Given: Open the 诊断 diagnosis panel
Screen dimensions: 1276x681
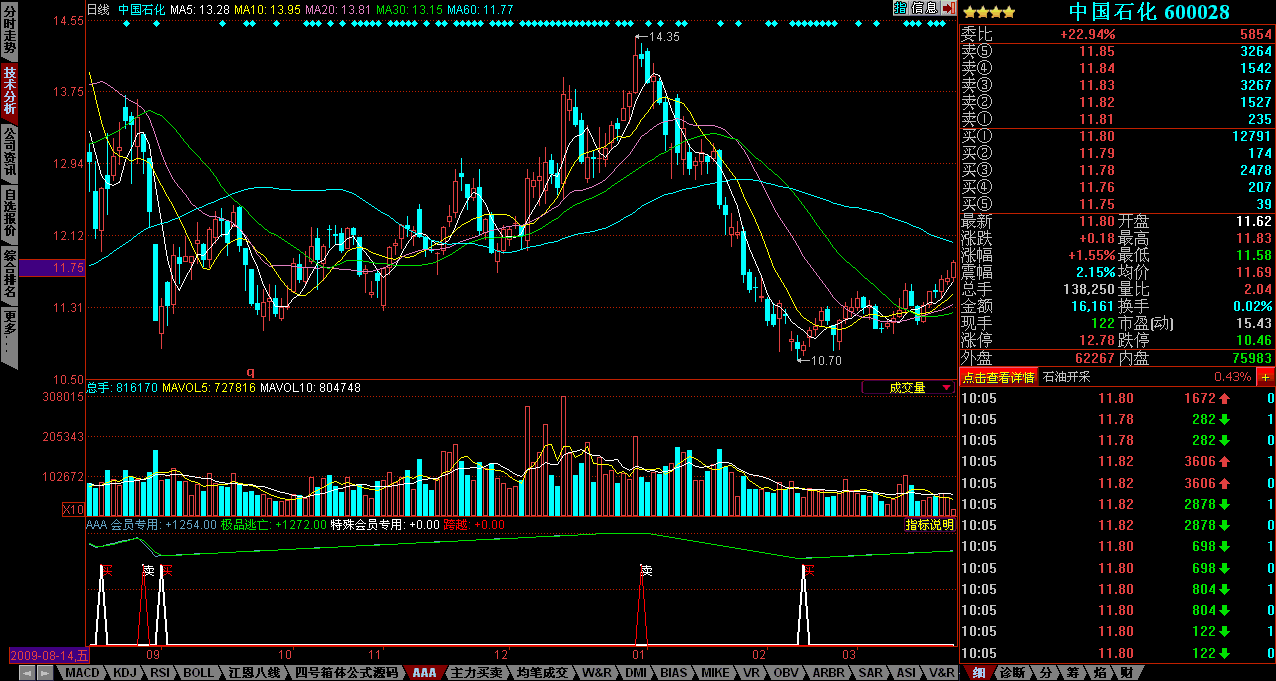Looking at the screenshot, I should click(x=1012, y=673).
